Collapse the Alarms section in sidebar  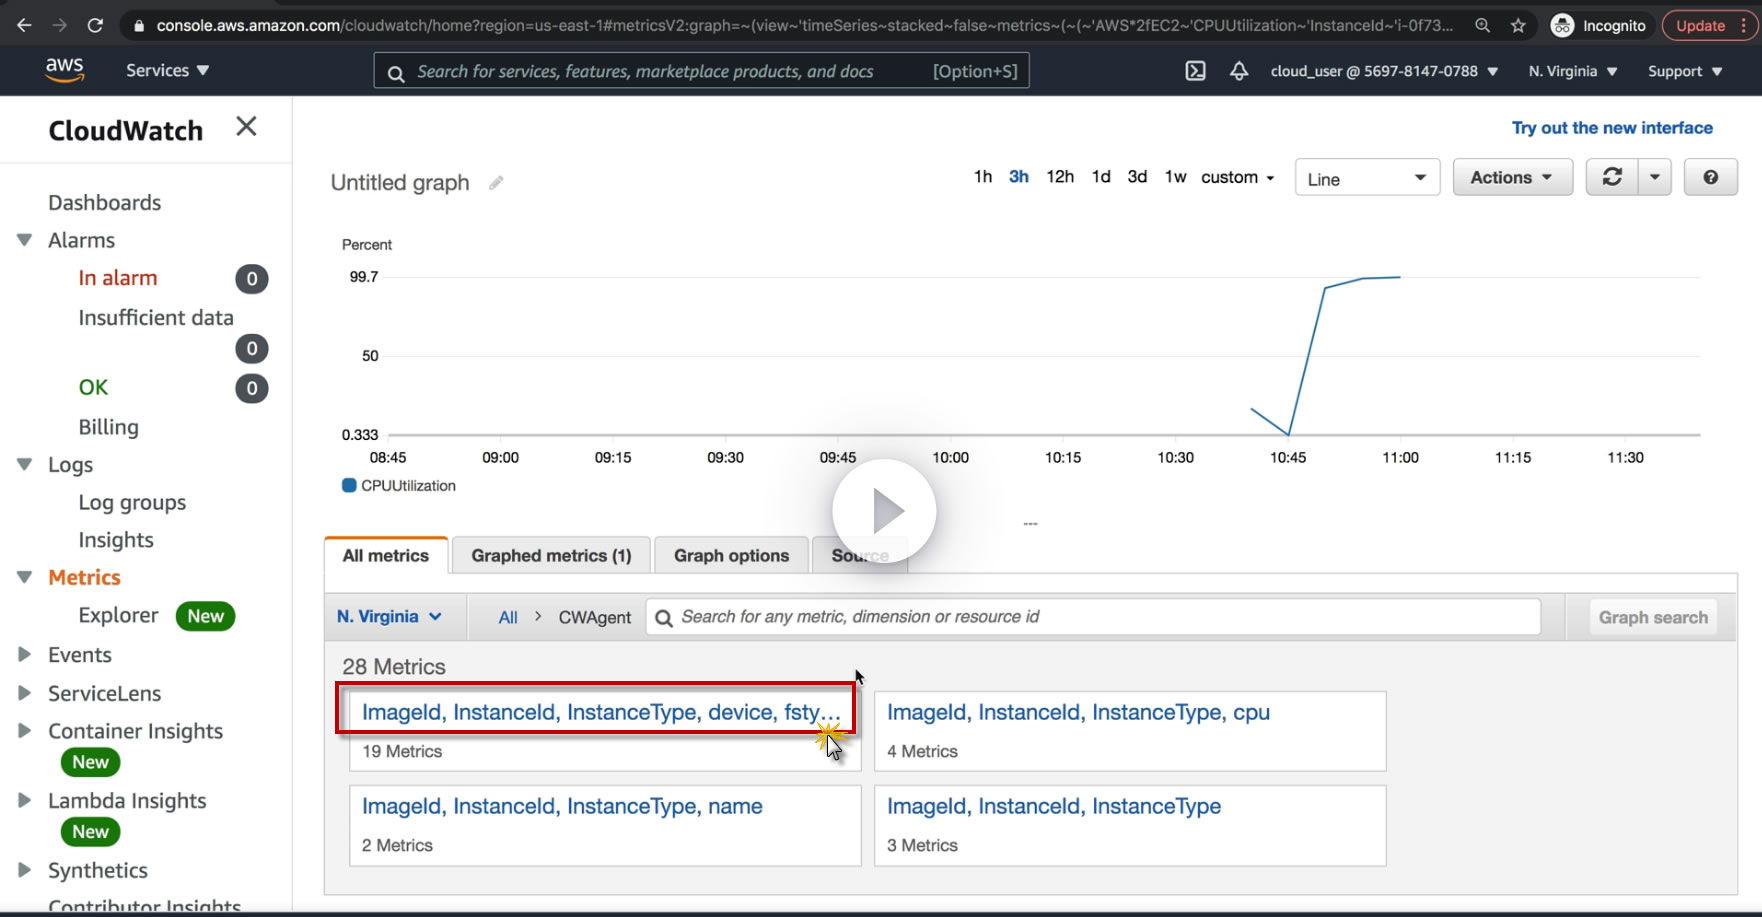pyautogui.click(x=25, y=240)
